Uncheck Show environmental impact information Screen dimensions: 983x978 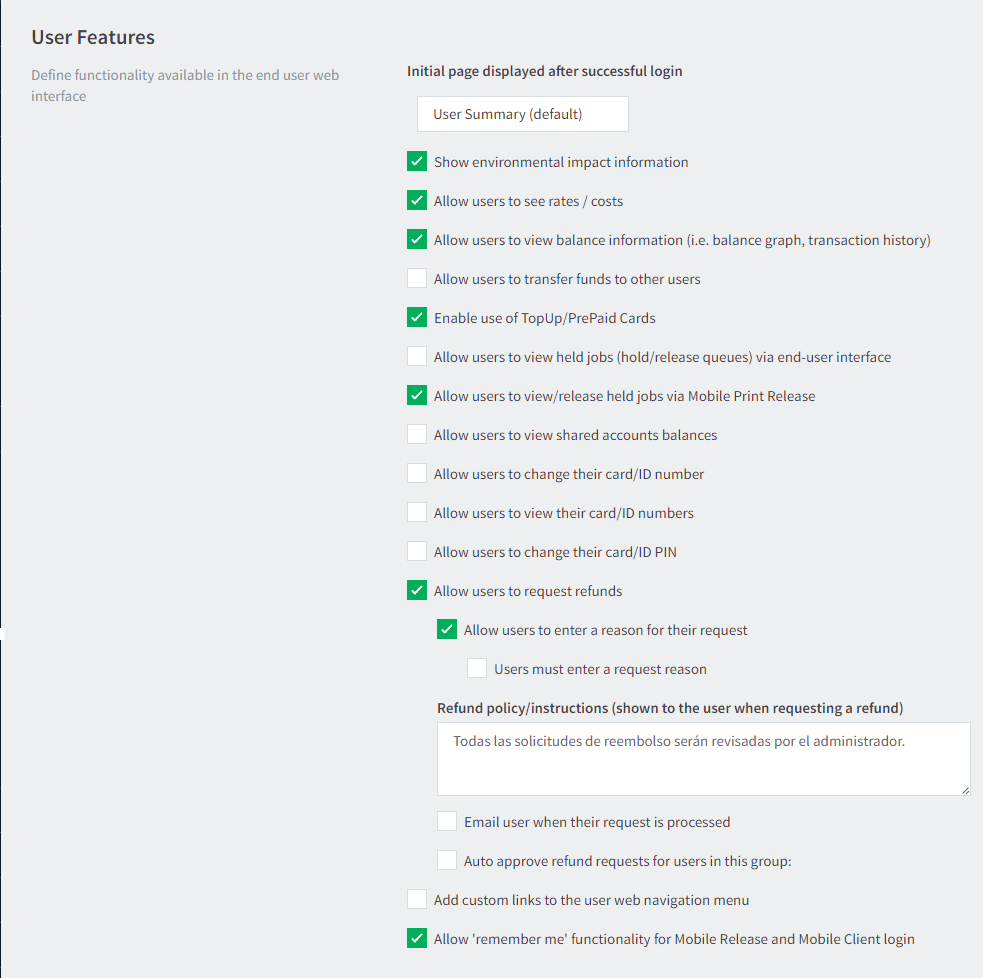(x=417, y=161)
